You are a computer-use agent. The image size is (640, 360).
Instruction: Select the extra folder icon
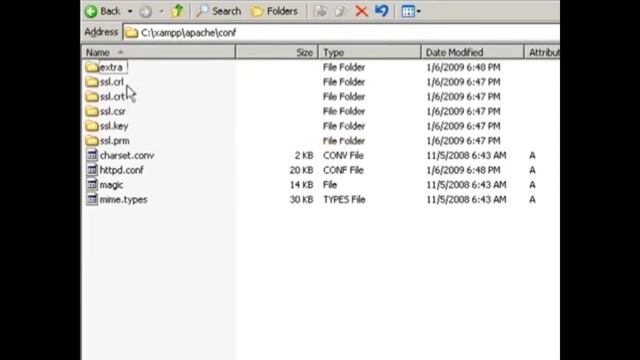(92, 67)
